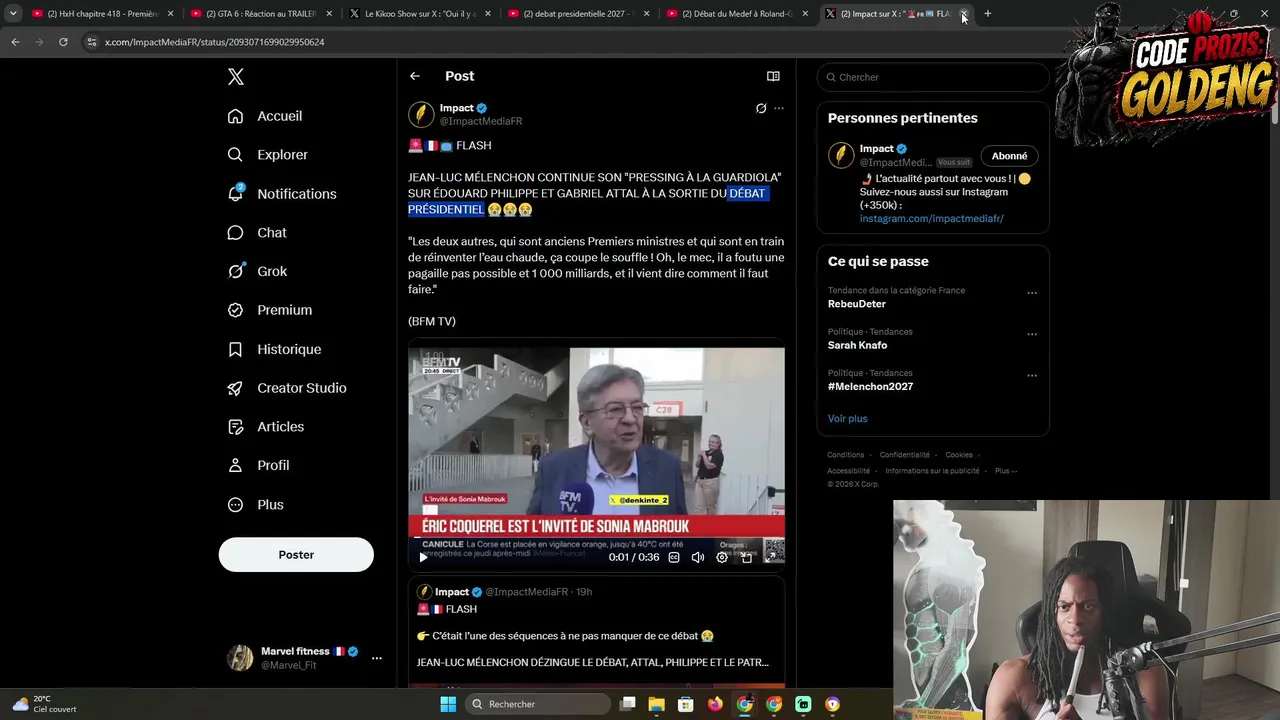Expand the Plus menu in the sidebar
Screen dimensions: 1280x720
pos(256,505)
